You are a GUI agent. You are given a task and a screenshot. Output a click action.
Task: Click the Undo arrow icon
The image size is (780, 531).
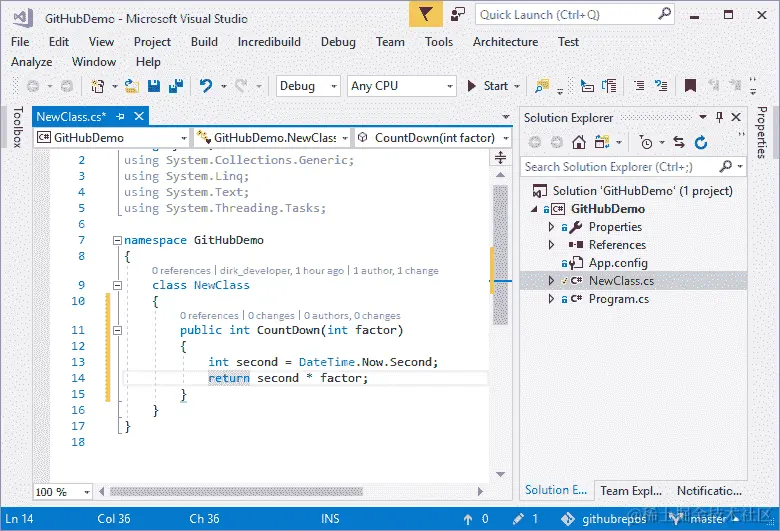[205, 86]
